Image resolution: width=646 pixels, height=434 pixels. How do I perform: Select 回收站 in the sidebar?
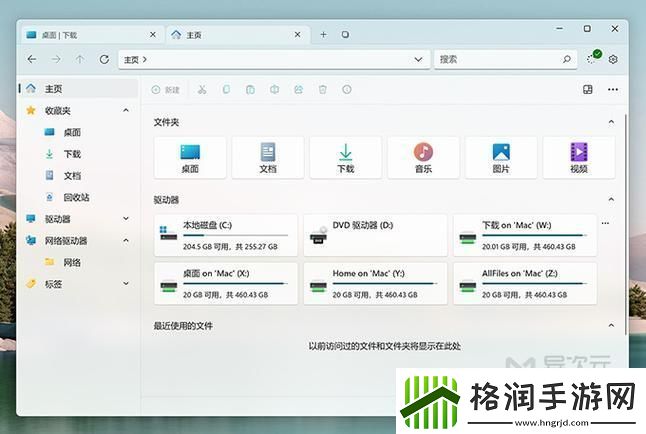point(79,197)
